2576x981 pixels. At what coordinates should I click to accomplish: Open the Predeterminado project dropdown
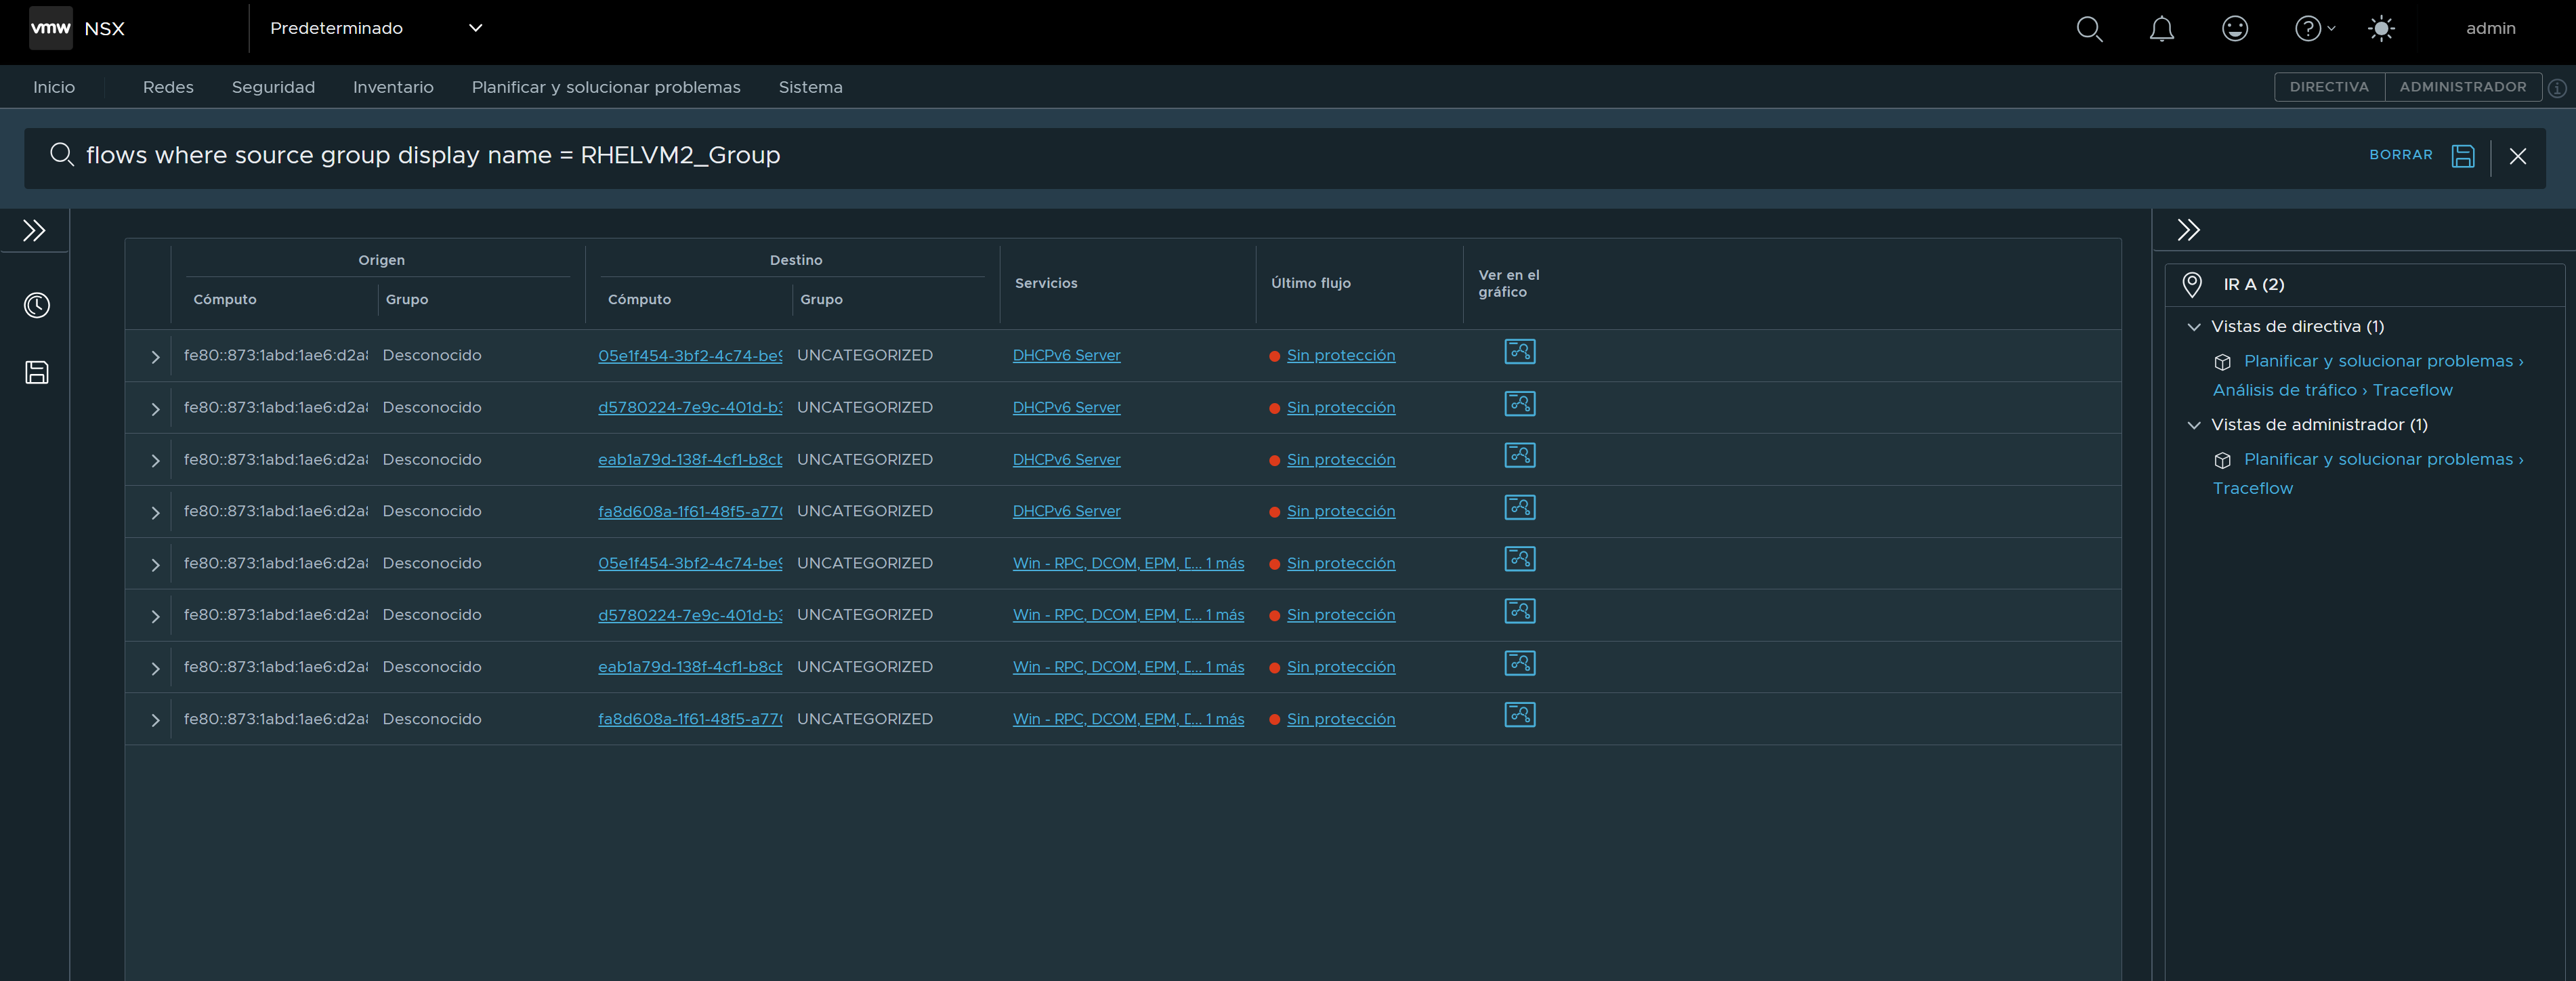click(376, 28)
